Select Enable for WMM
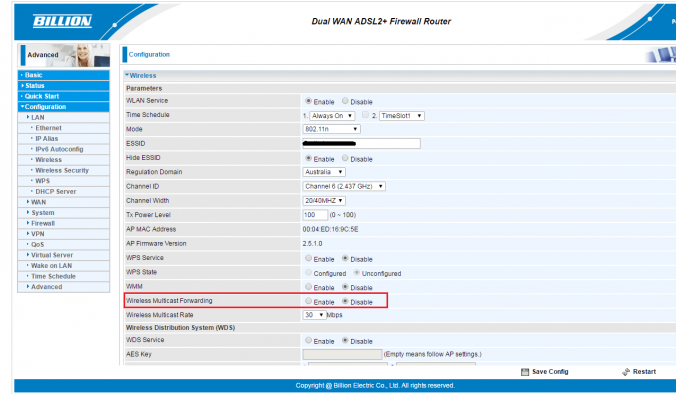Screen dimensions: 676x394 [x=308, y=287]
